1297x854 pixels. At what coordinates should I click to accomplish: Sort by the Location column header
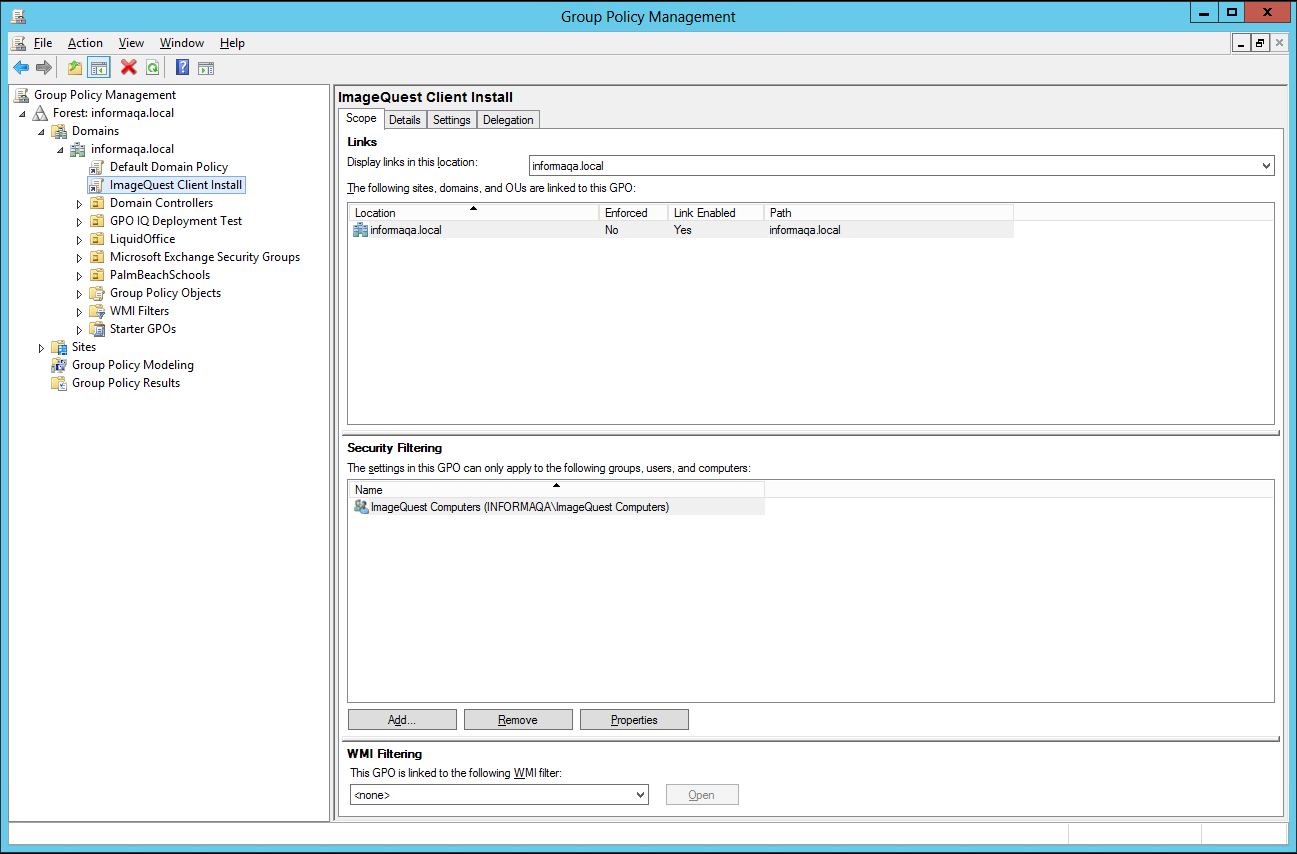coord(473,213)
